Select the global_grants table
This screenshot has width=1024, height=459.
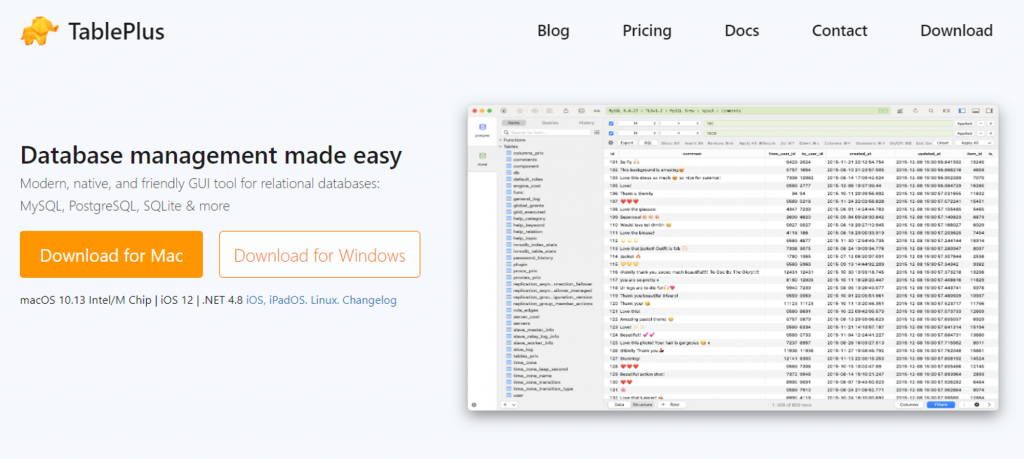pos(524,204)
